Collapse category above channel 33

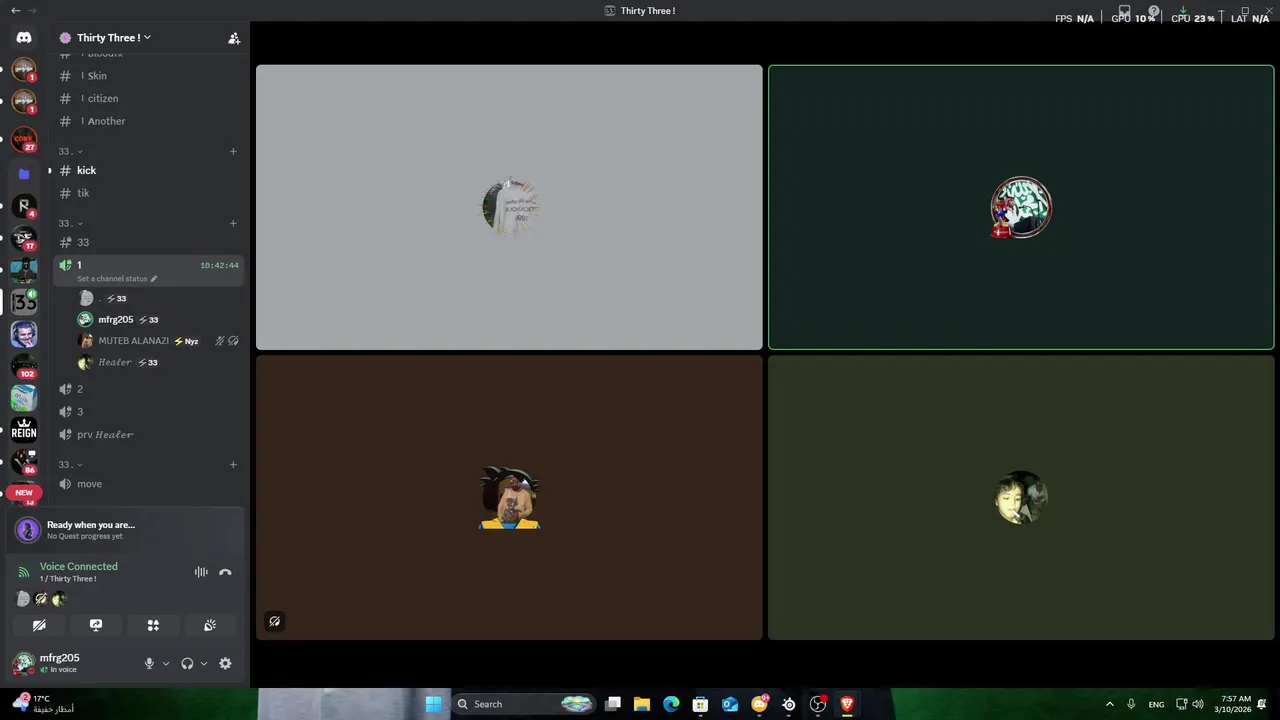coord(70,223)
